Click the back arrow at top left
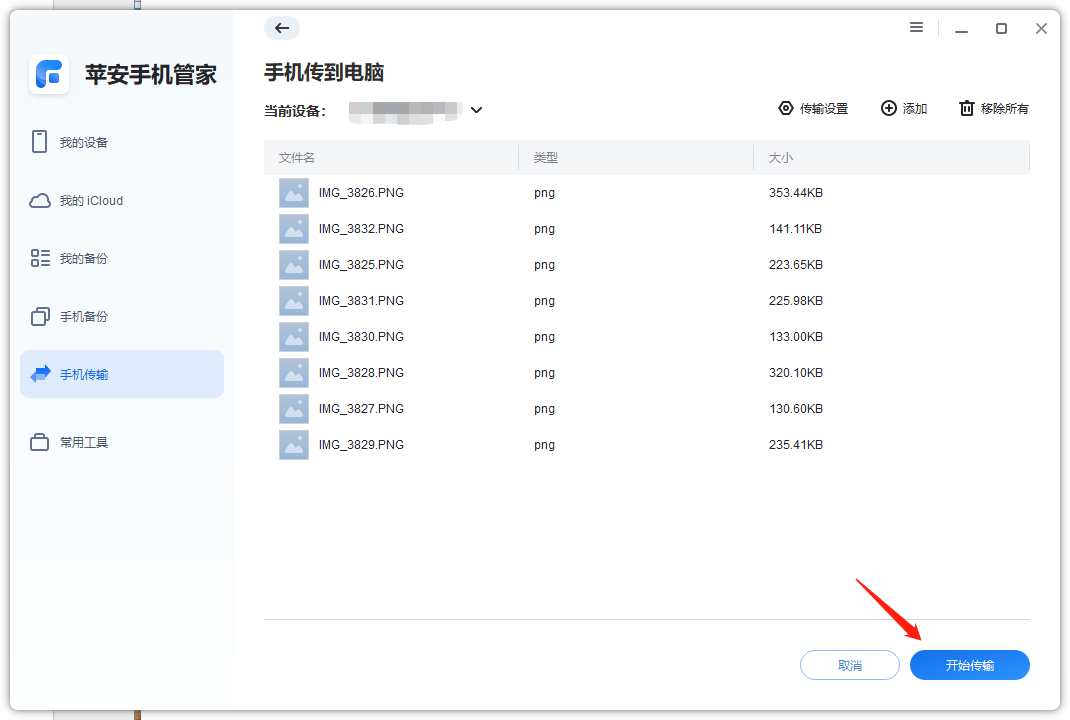Image resolution: width=1070 pixels, height=720 pixels. tap(281, 28)
